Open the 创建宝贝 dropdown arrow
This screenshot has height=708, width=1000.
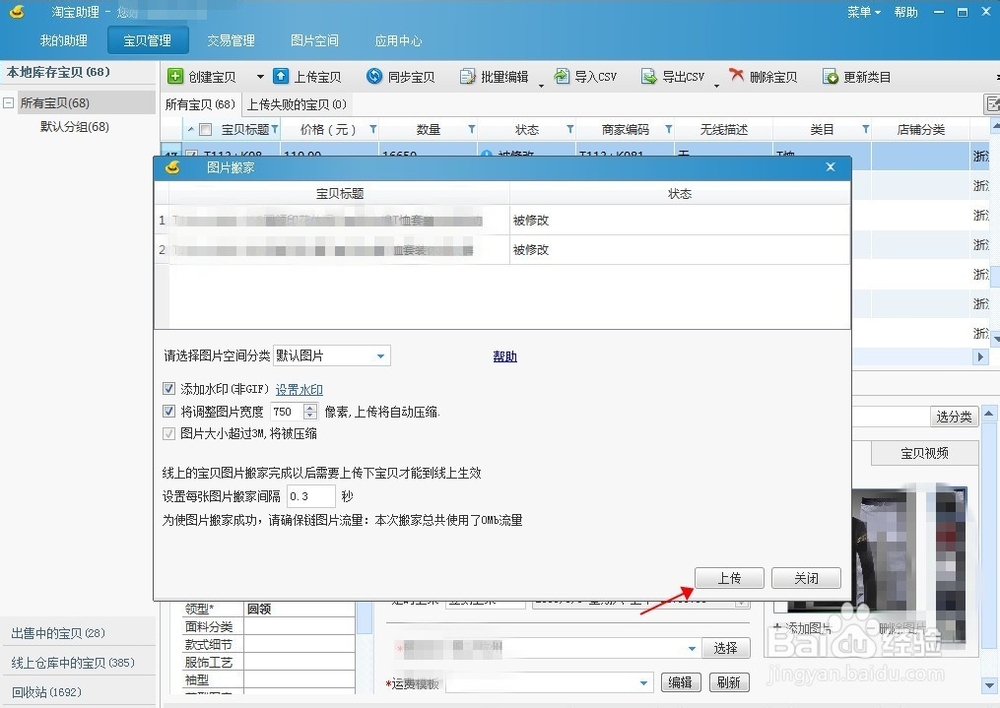click(x=260, y=76)
